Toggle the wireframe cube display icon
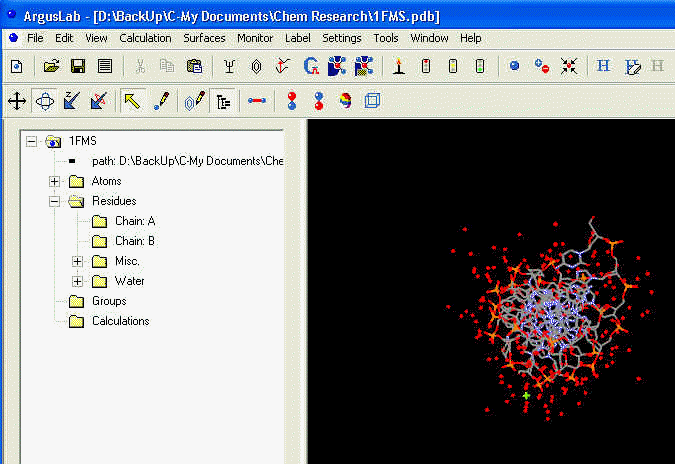This screenshot has height=464, width=675. coord(372,100)
